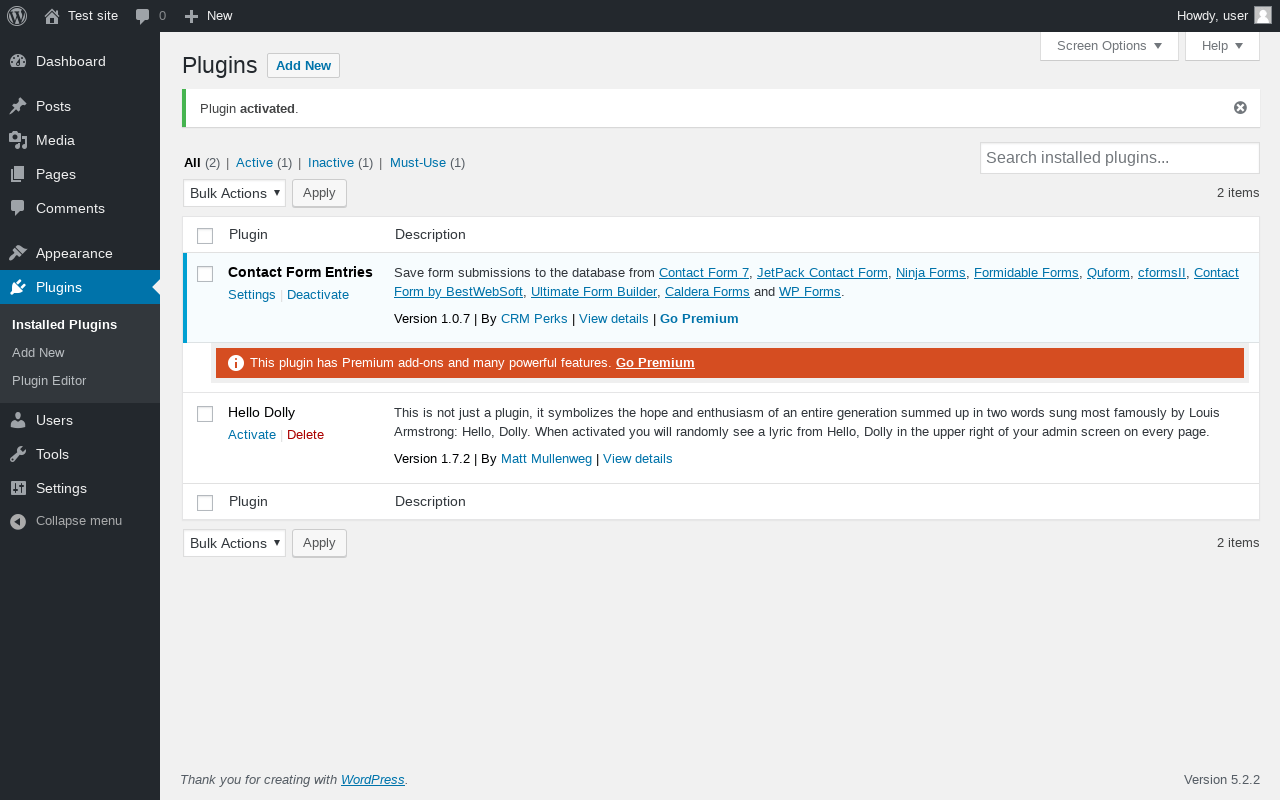The height and width of the screenshot is (800, 1280).
Task: Open the Formidable Forms link
Action: tap(1026, 273)
